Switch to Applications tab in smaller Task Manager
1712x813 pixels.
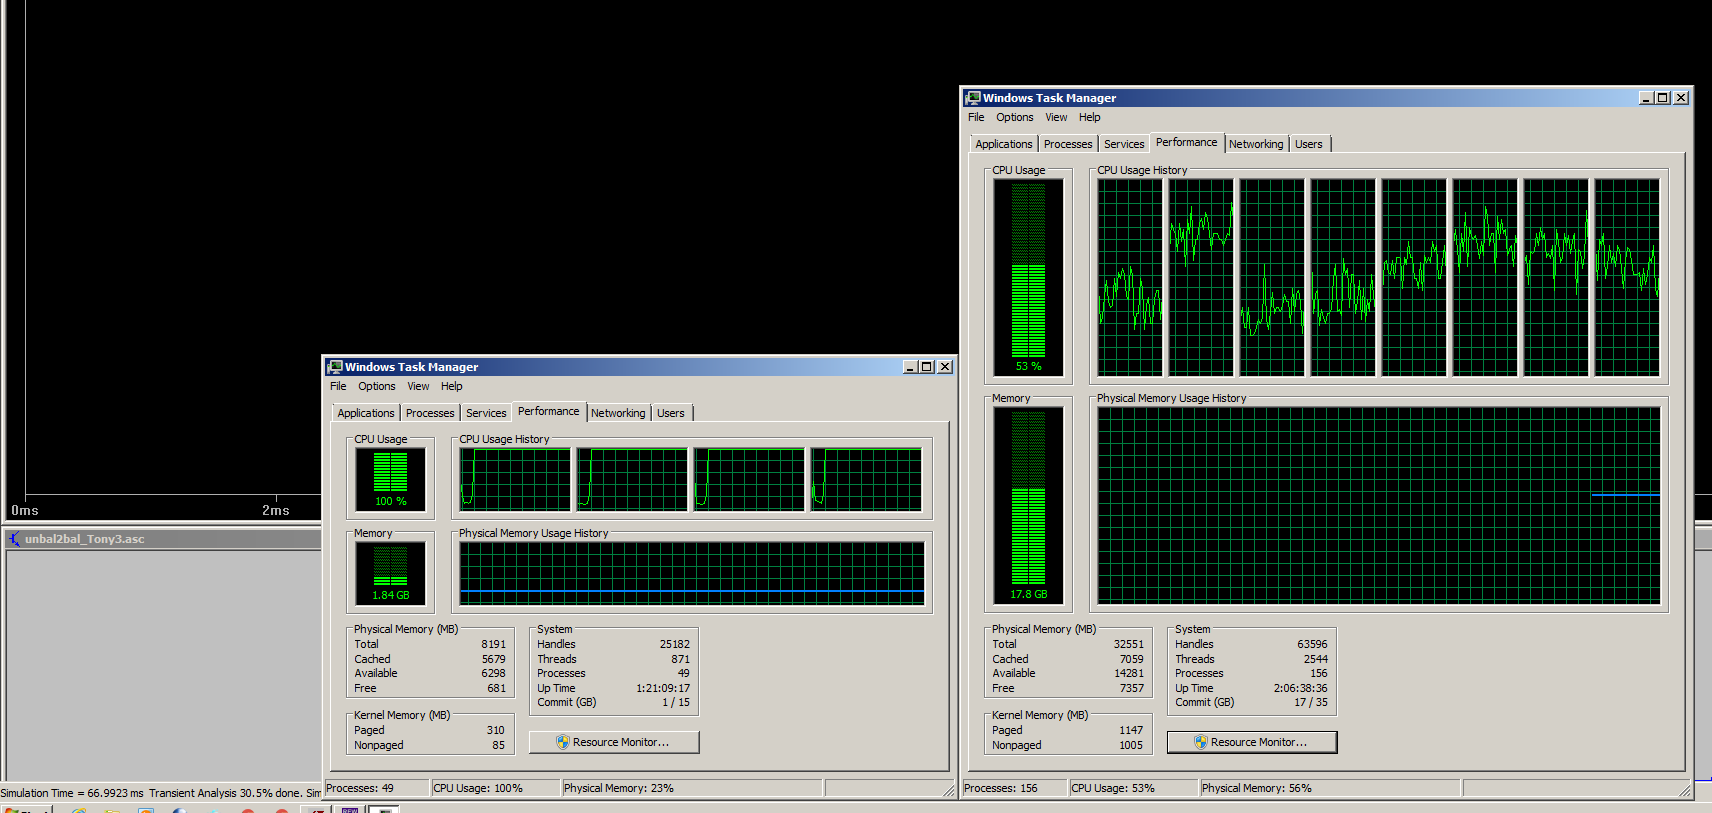coord(366,413)
